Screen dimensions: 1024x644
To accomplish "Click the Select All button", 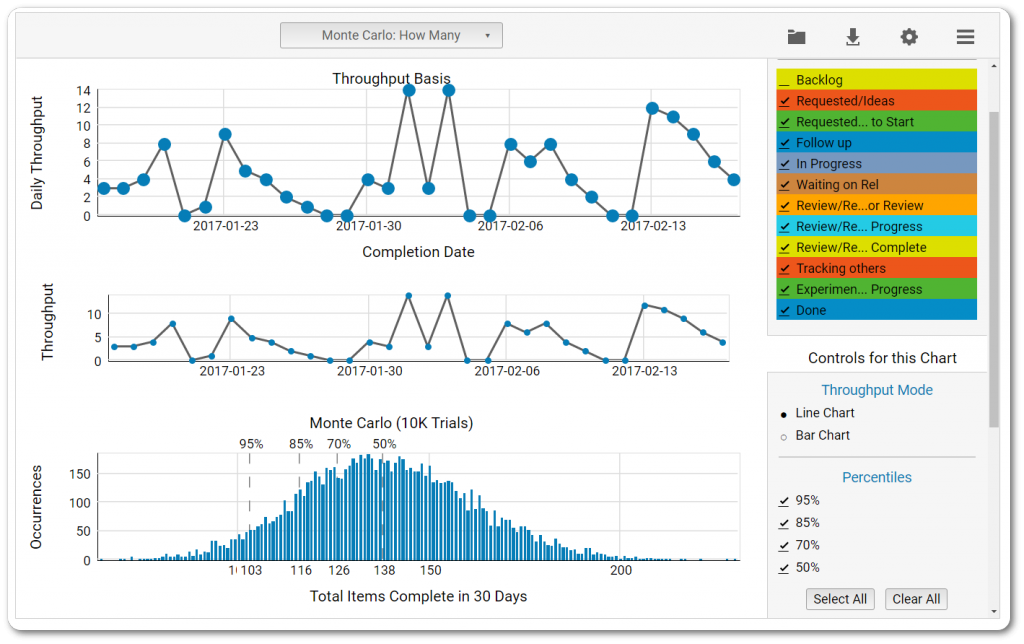I will click(x=840, y=599).
